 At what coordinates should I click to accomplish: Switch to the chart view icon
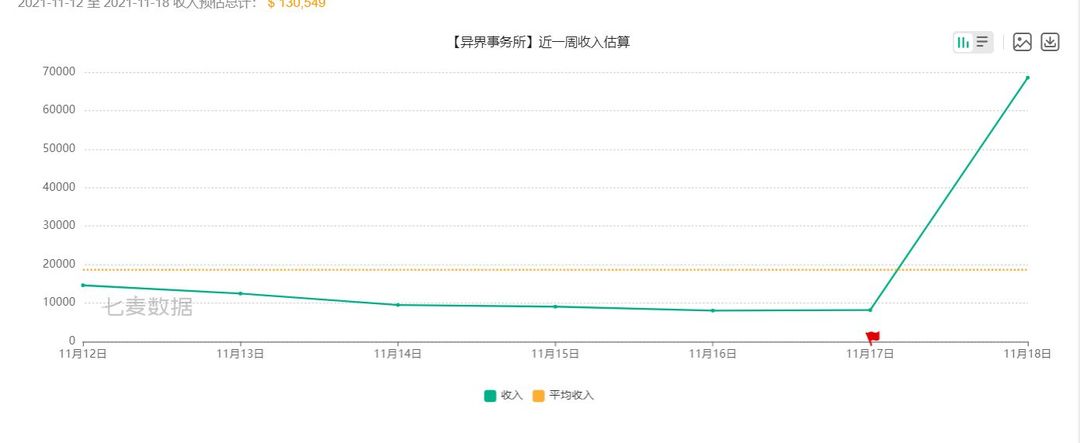pos(963,42)
